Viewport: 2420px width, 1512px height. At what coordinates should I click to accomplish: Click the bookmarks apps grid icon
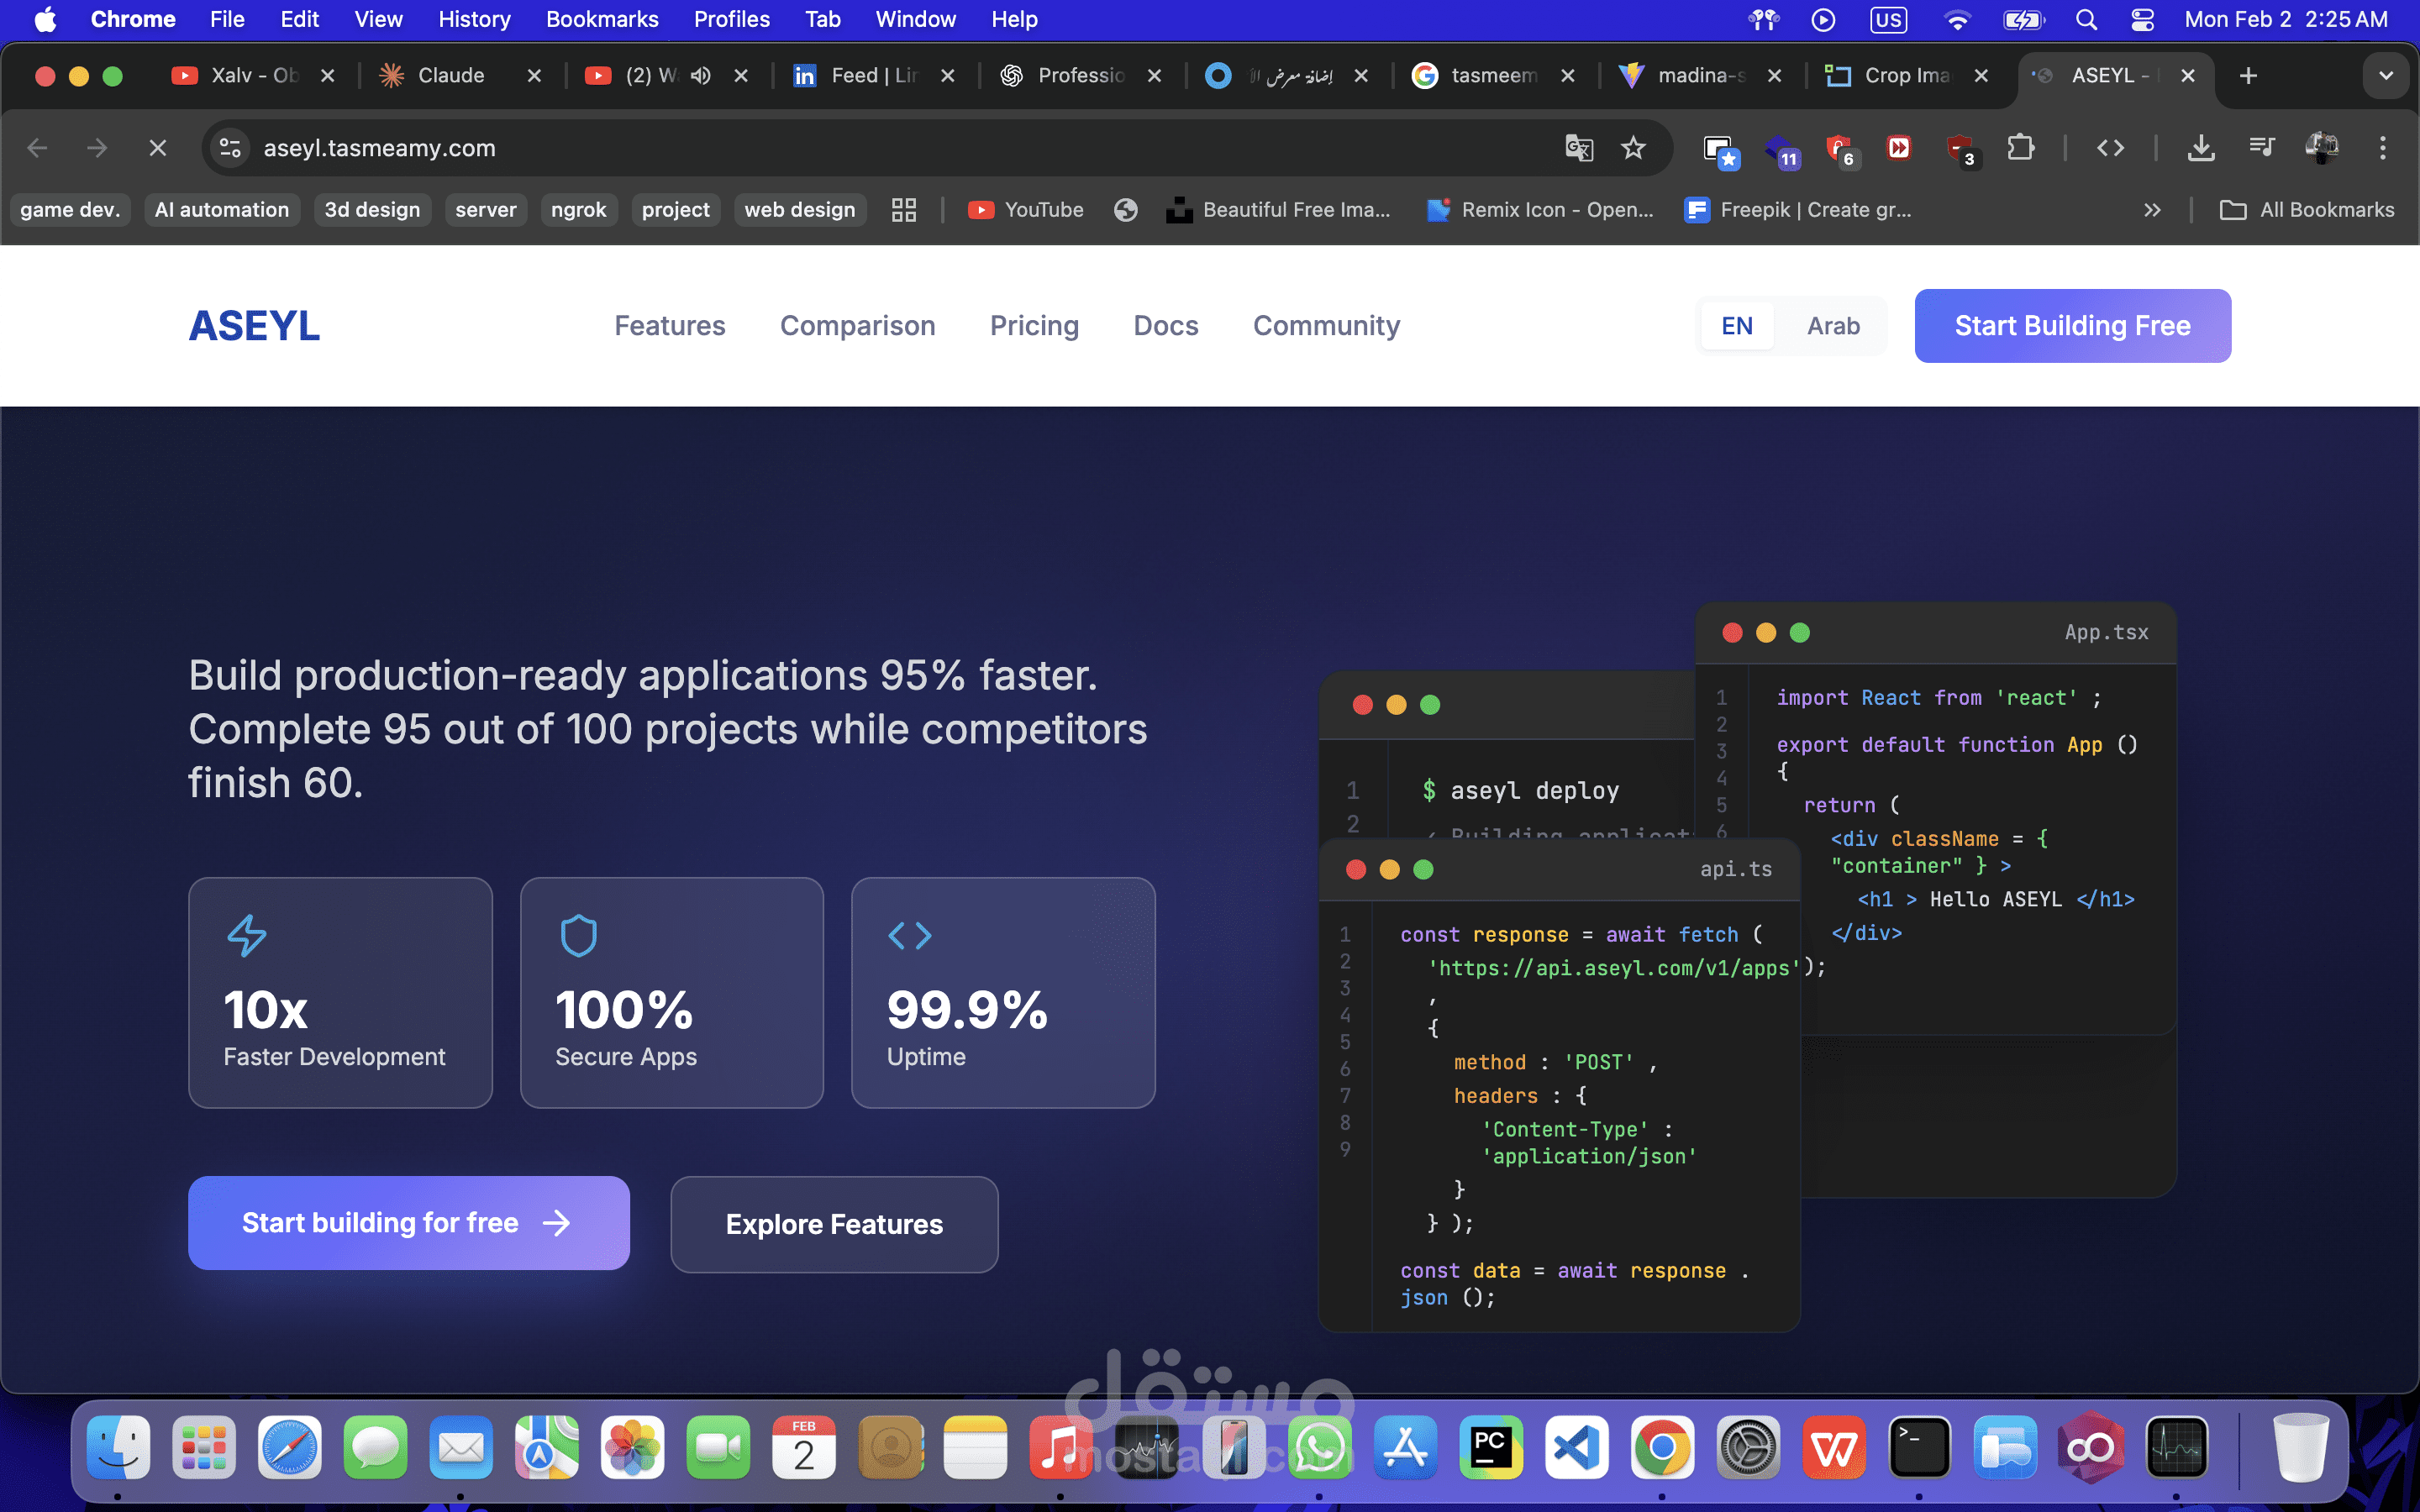[x=903, y=210]
